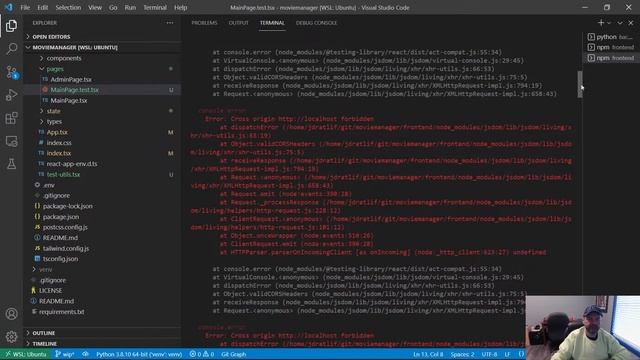Open the Terminal menu

155,7
